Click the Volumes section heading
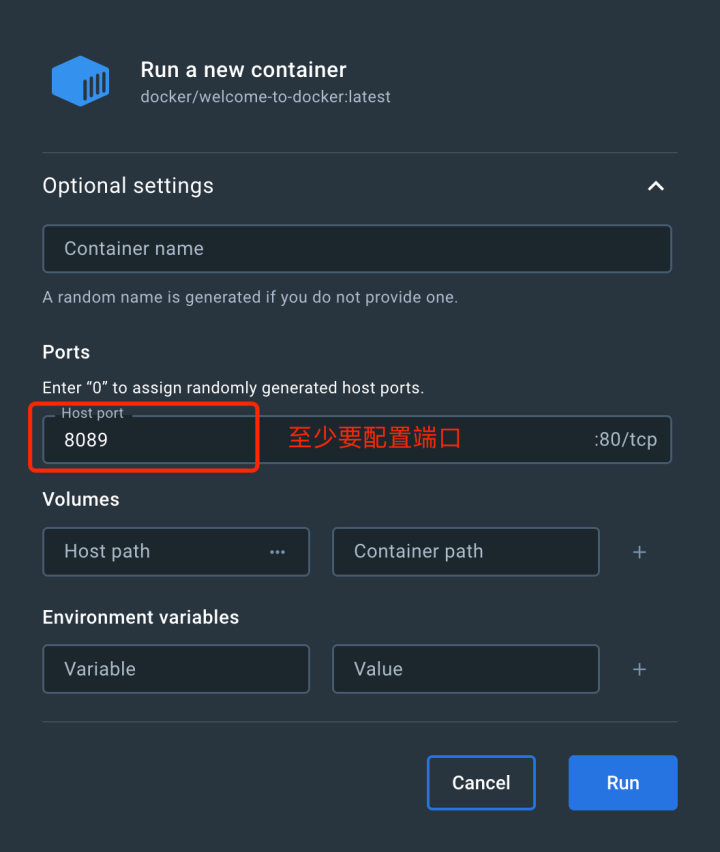720x852 pixels. (81, 499)
